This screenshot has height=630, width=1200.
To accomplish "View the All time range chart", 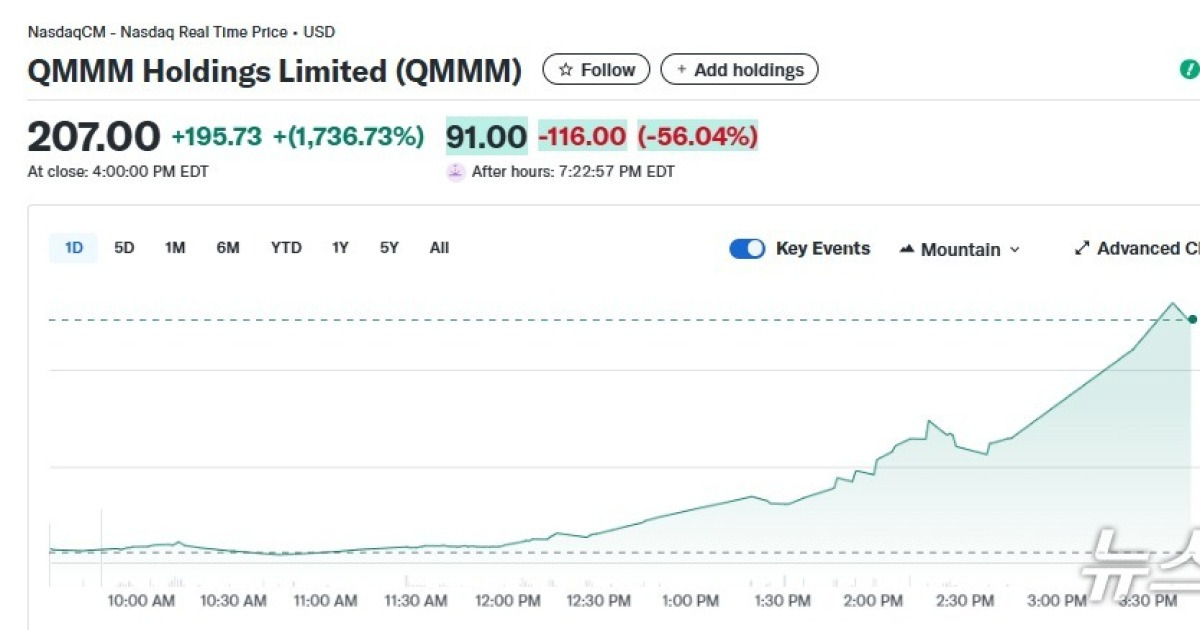I will point(439,248).
